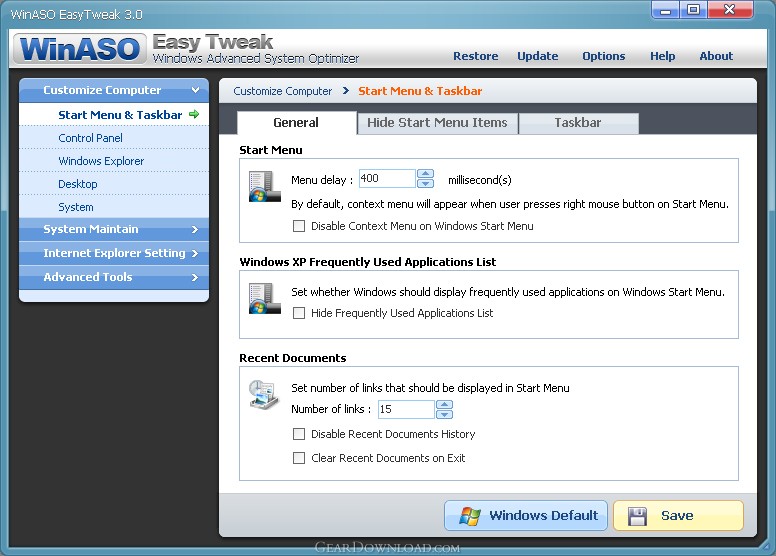The height and width of the screenshot is (556, 776).
Task: Click the WinASO logo
Action: [x=80, y=49]
